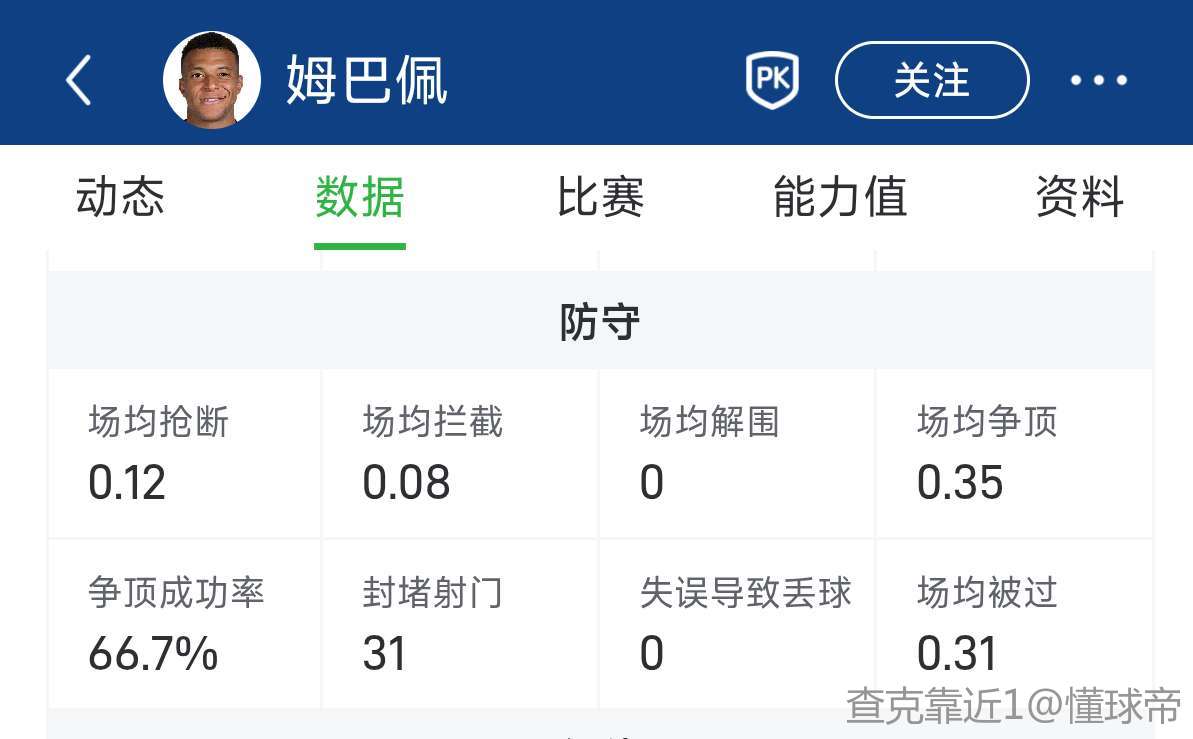This screenshot has height=739, width=1193.
Task: Tap the 场均争顶 stat cell
Action: click(x=1014, y=453)
